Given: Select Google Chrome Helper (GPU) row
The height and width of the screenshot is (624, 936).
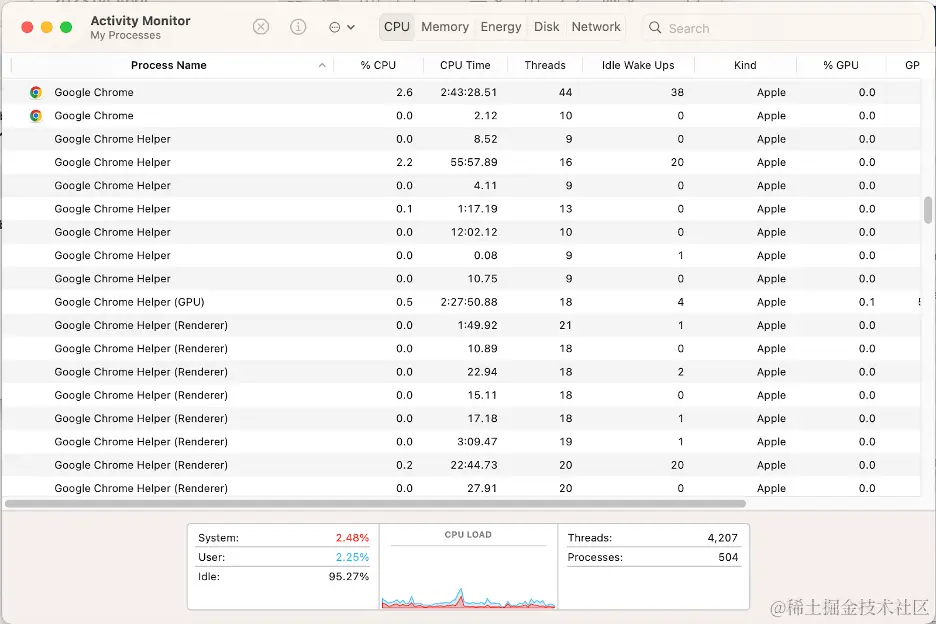Looking at the screenshot, I should tap(461, 302).
